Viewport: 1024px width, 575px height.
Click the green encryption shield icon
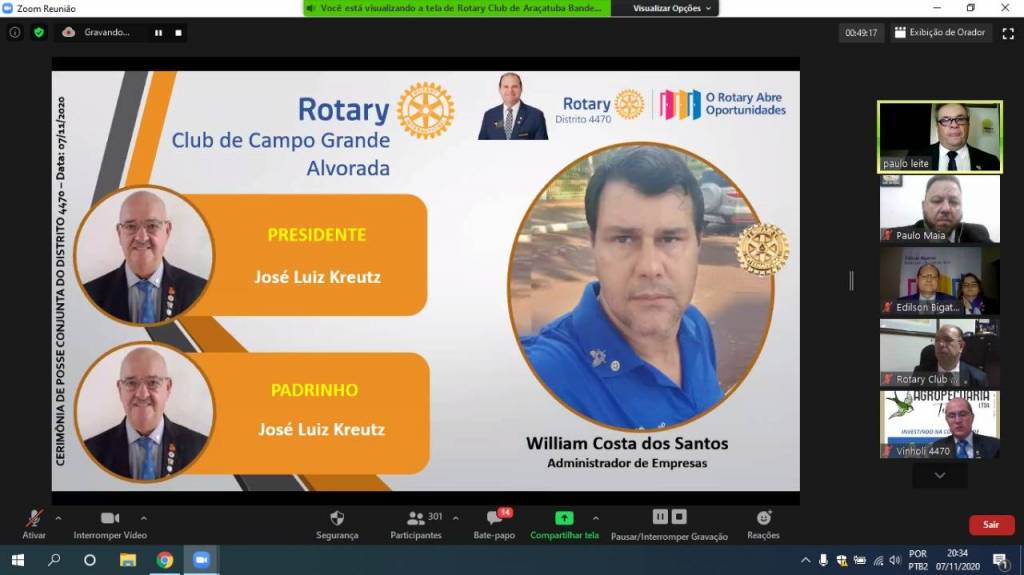[x=39, y=32]
